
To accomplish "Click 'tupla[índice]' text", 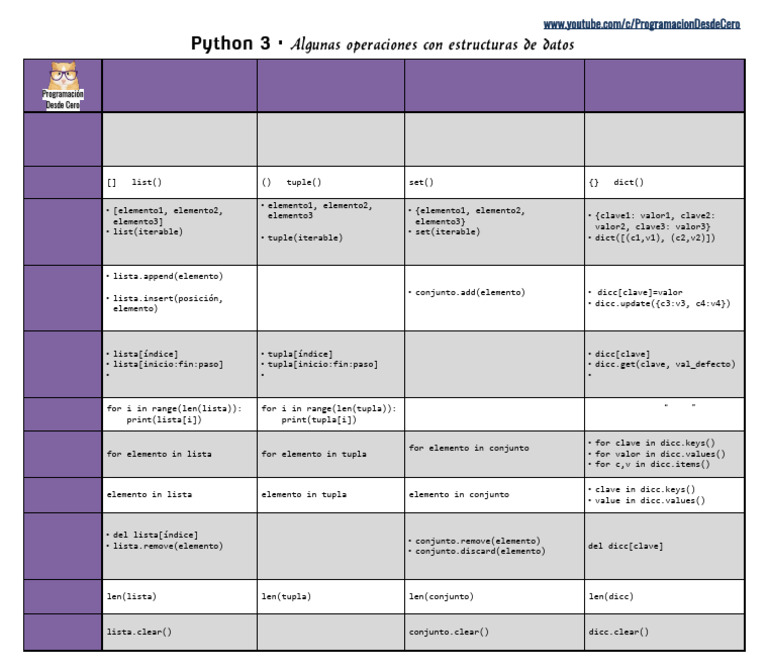I will 300,354.
